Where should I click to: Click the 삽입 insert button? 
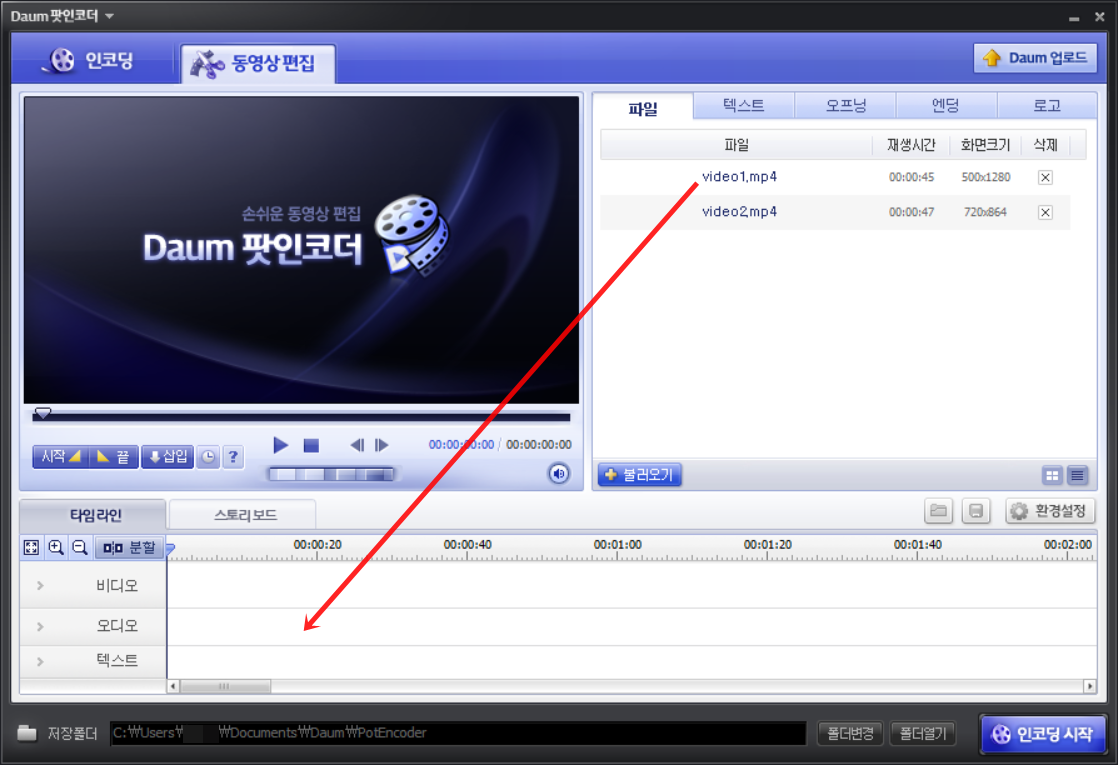click(x=168, y=456)
